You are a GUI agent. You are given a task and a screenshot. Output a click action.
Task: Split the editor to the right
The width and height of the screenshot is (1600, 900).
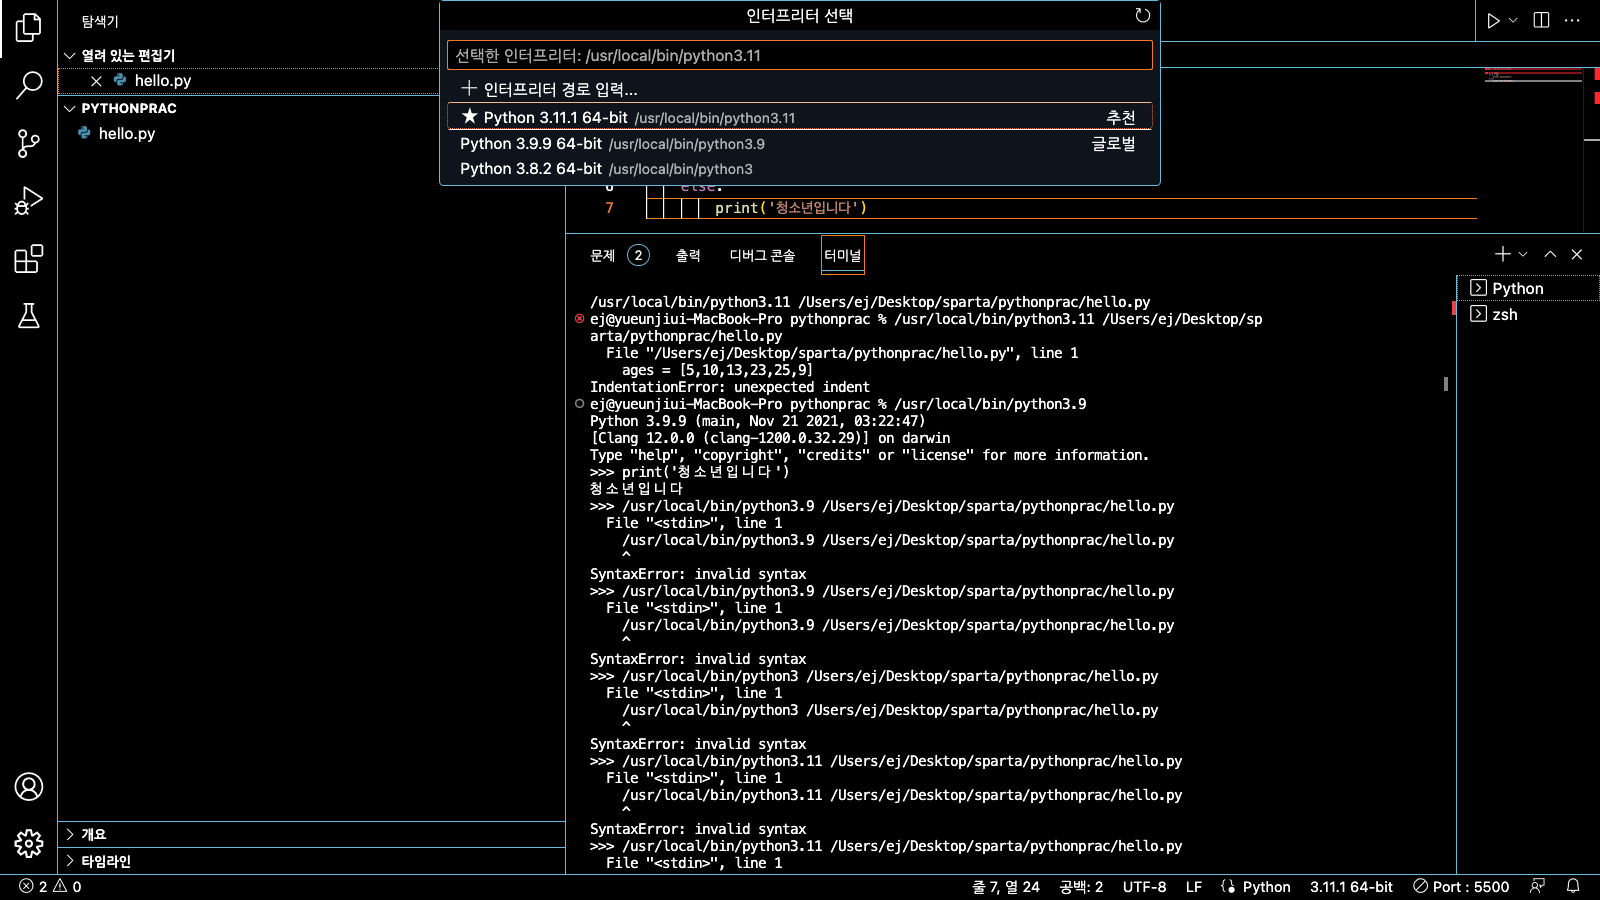(1541, 20)
